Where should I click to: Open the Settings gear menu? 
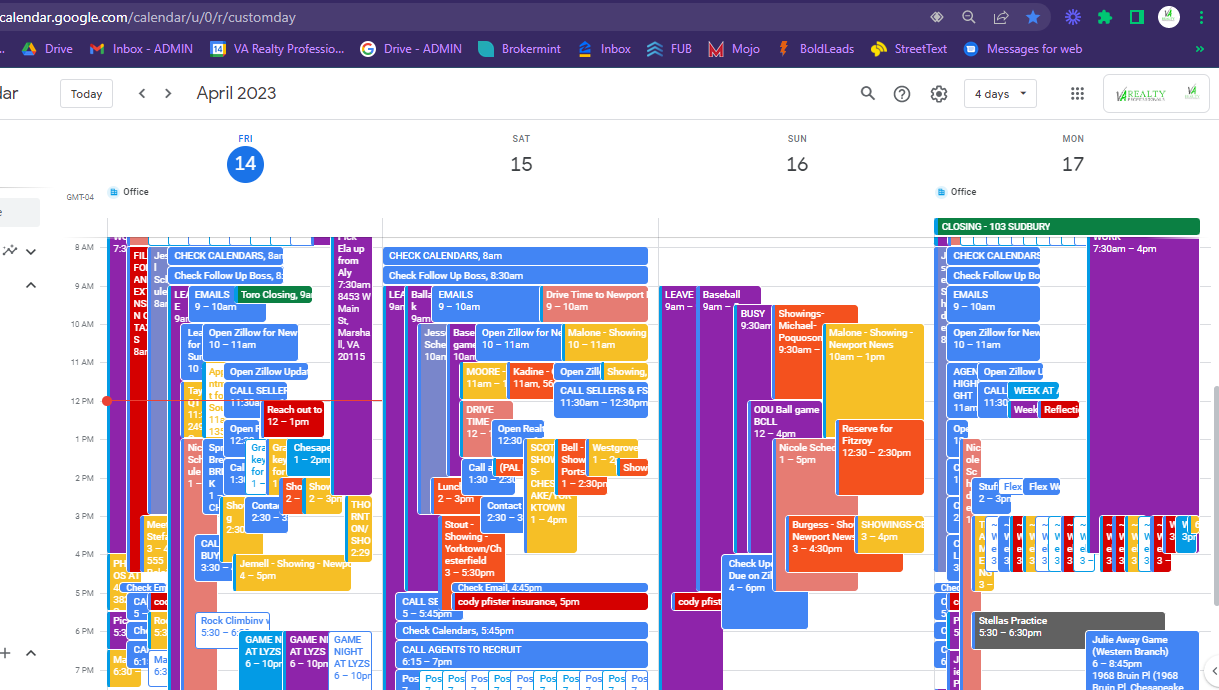[938, 93]
